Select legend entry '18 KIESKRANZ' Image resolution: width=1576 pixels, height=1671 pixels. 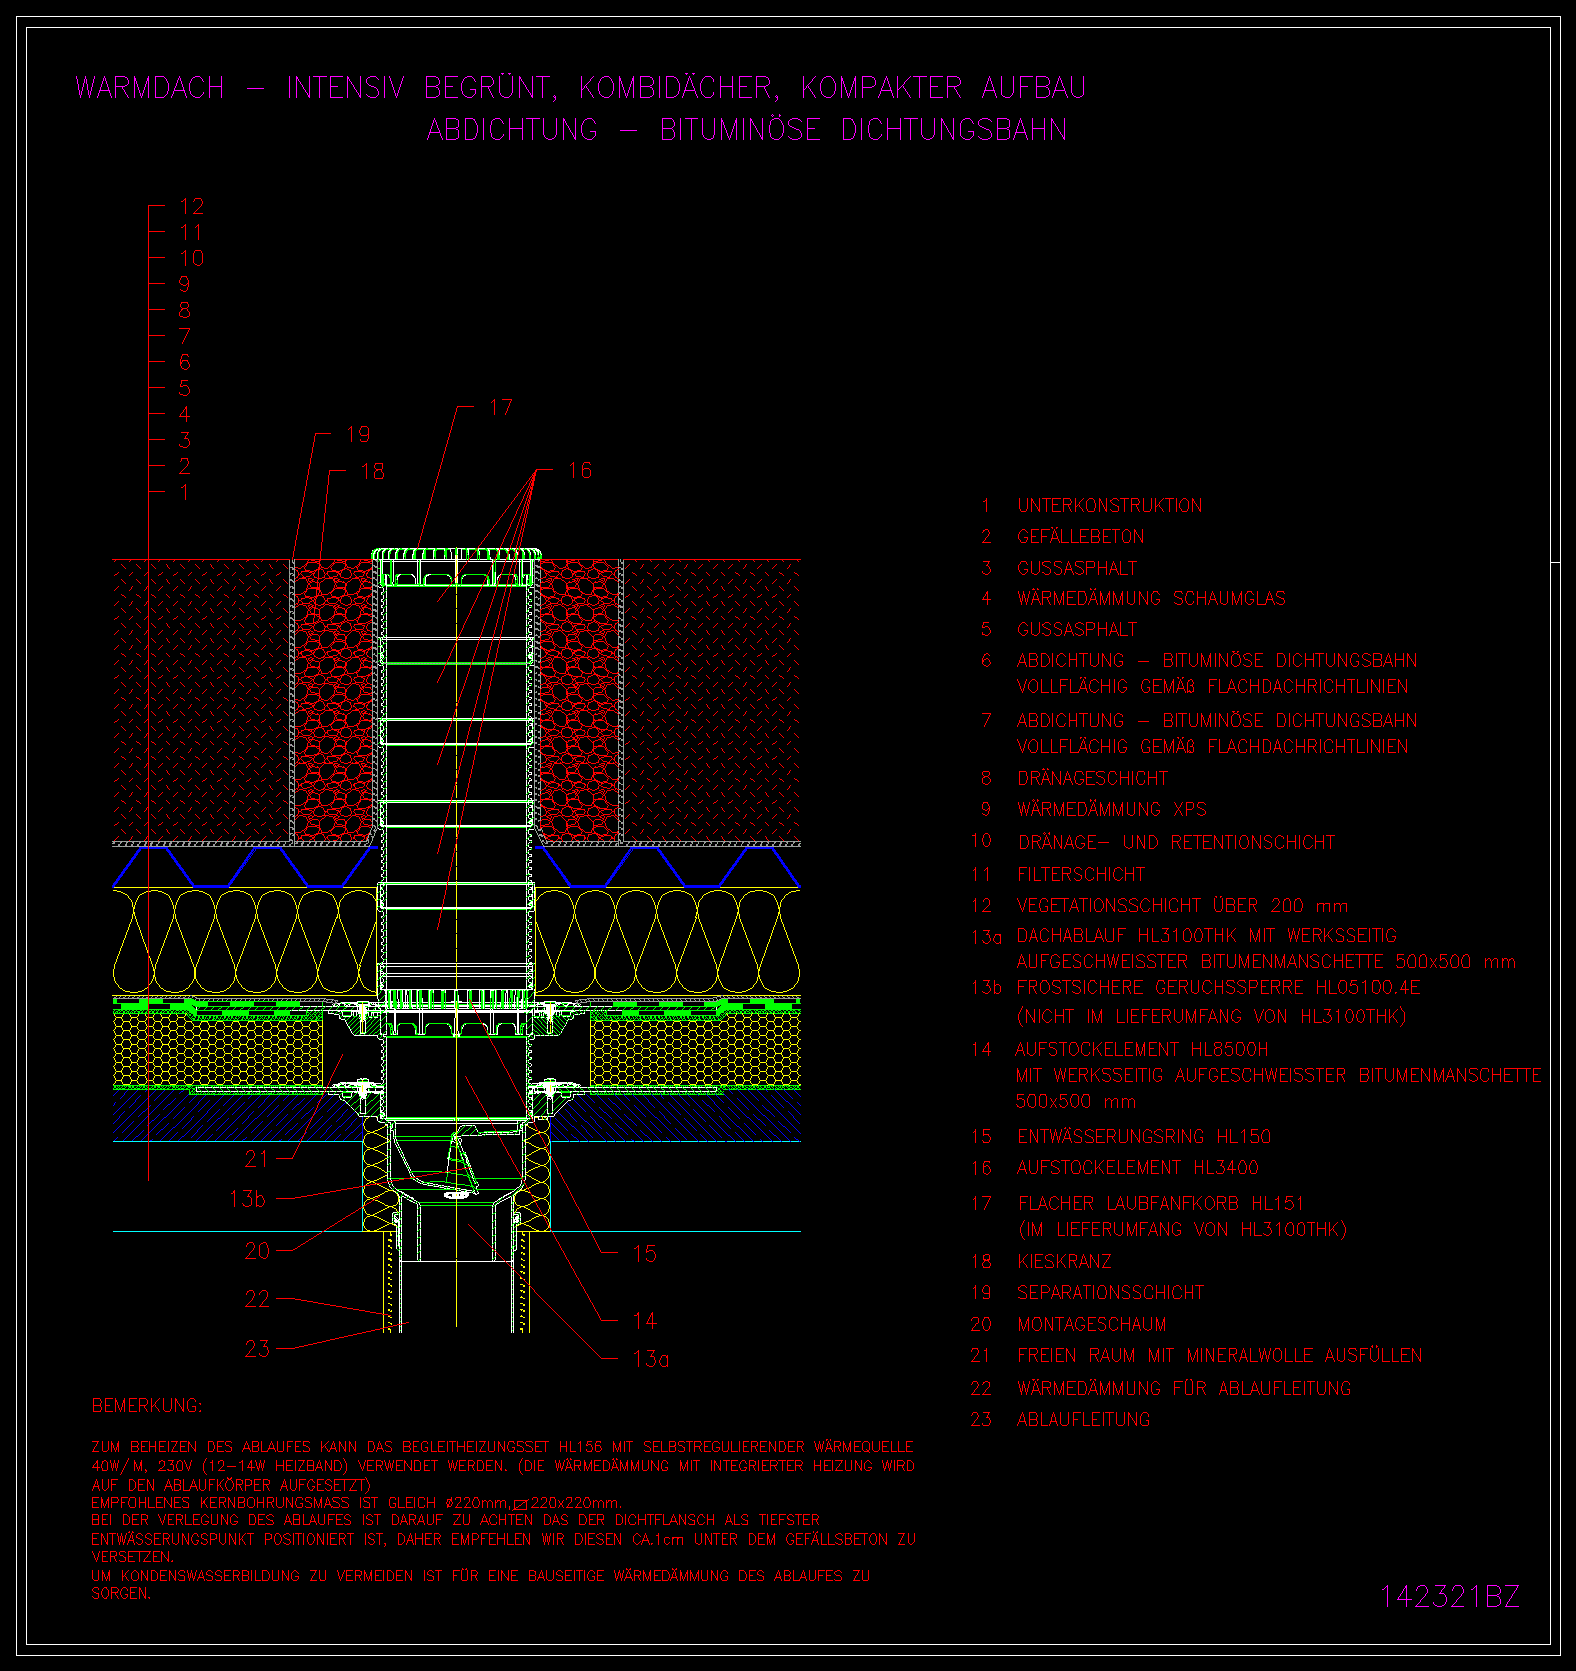click(1041, 1261)
